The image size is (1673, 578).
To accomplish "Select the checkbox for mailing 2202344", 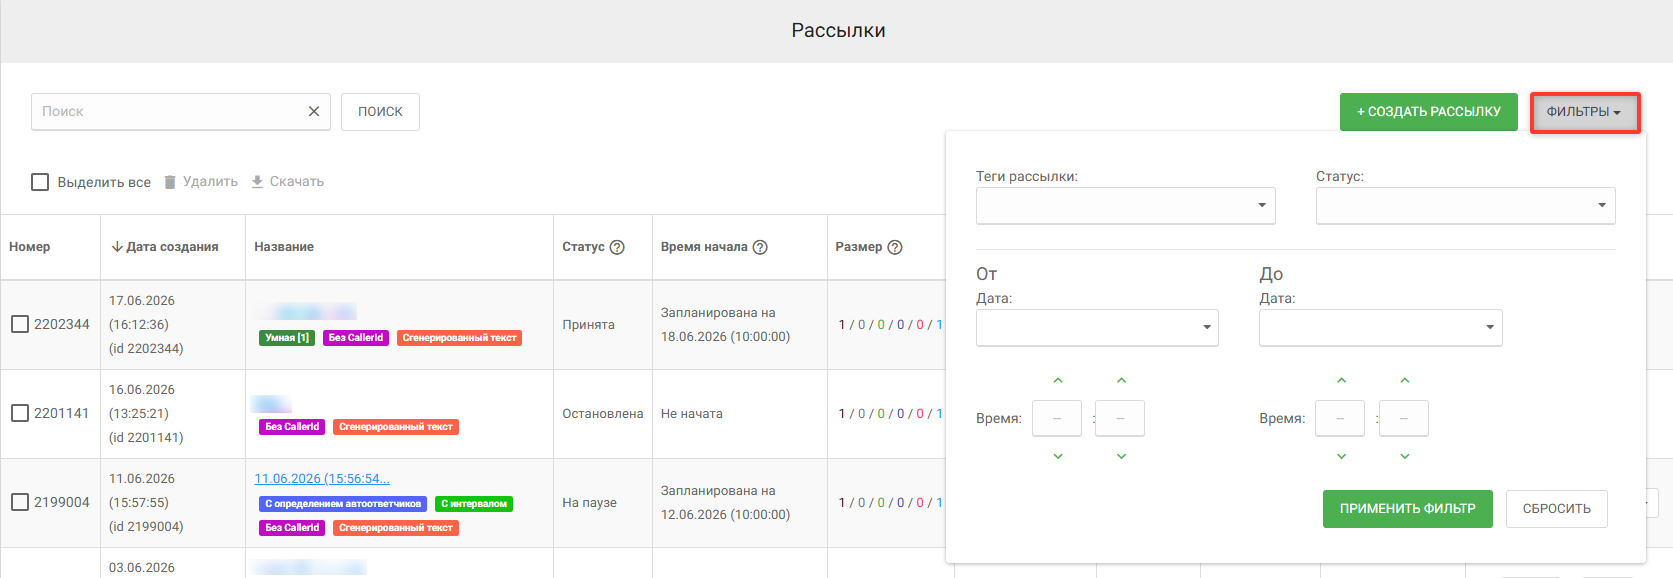I will (20, 324).
